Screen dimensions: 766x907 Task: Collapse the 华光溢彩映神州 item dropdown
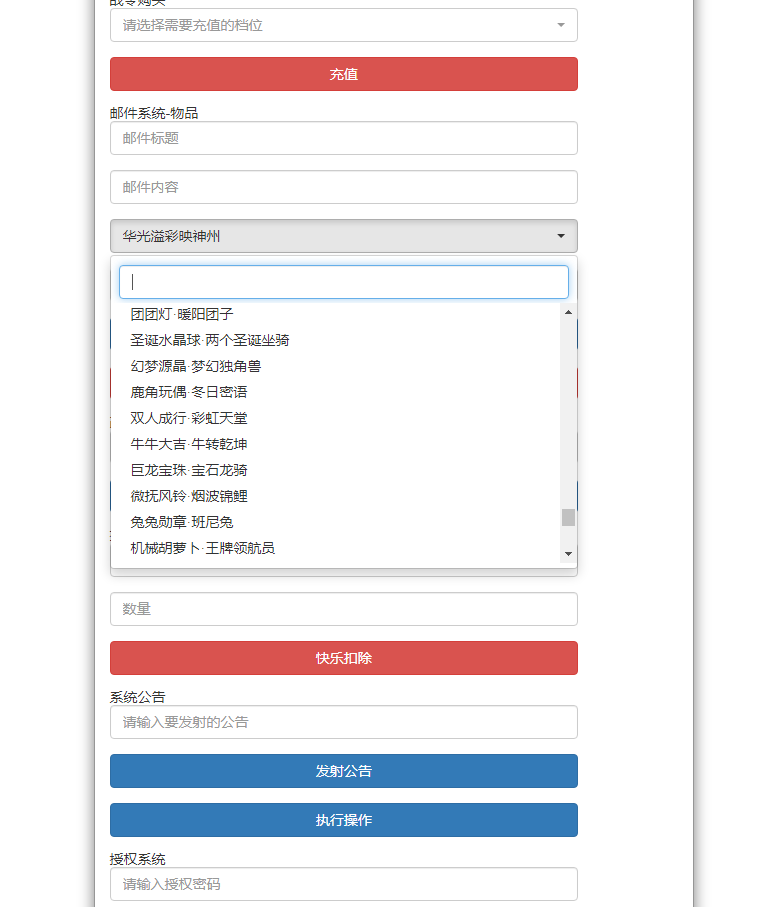coord(343,236)
